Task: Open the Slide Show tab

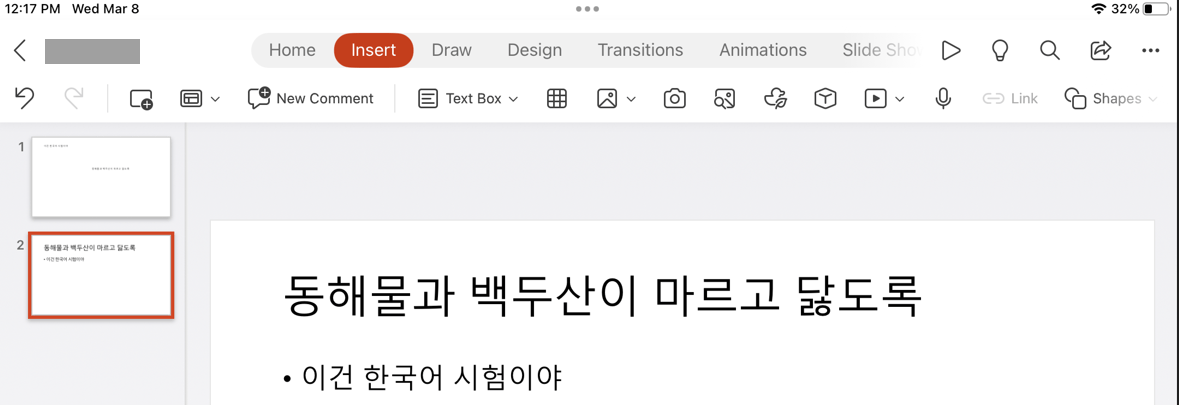Action: (881, 50)
